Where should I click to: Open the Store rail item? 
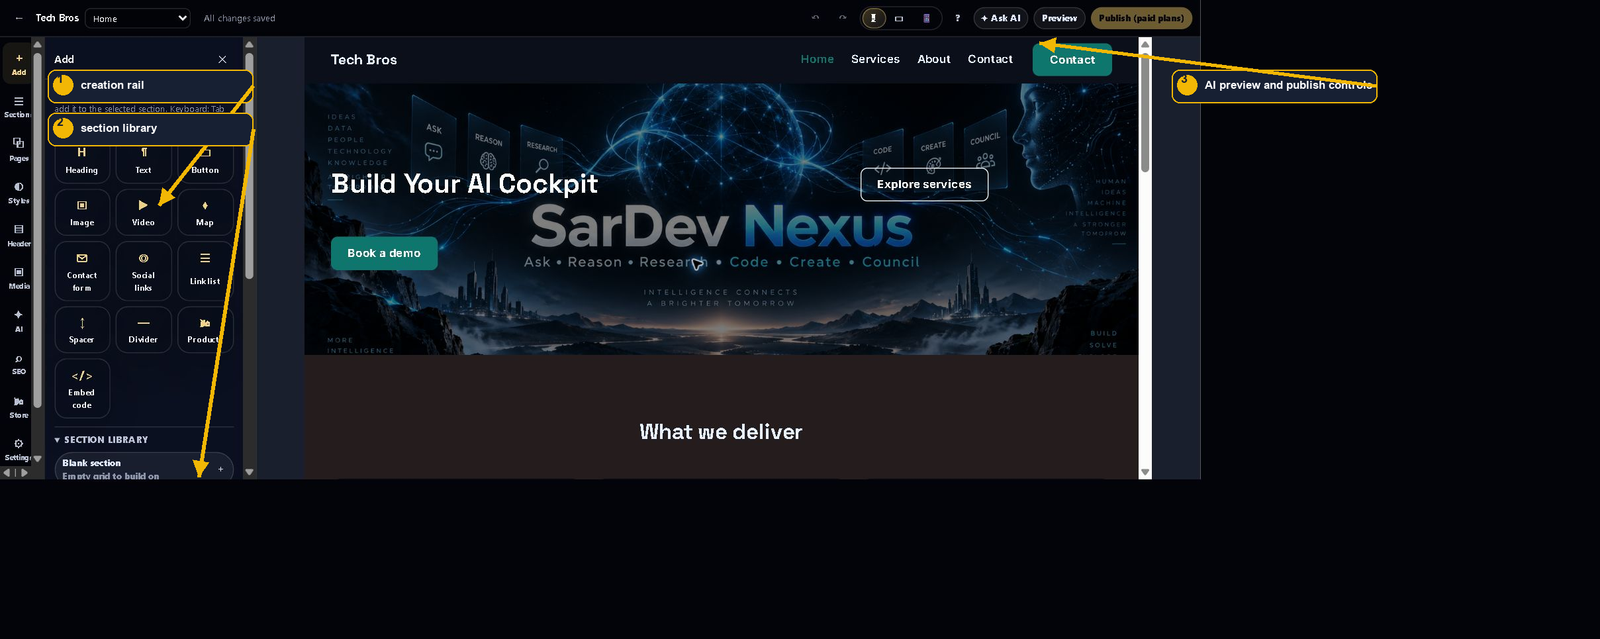click(18, 407)
